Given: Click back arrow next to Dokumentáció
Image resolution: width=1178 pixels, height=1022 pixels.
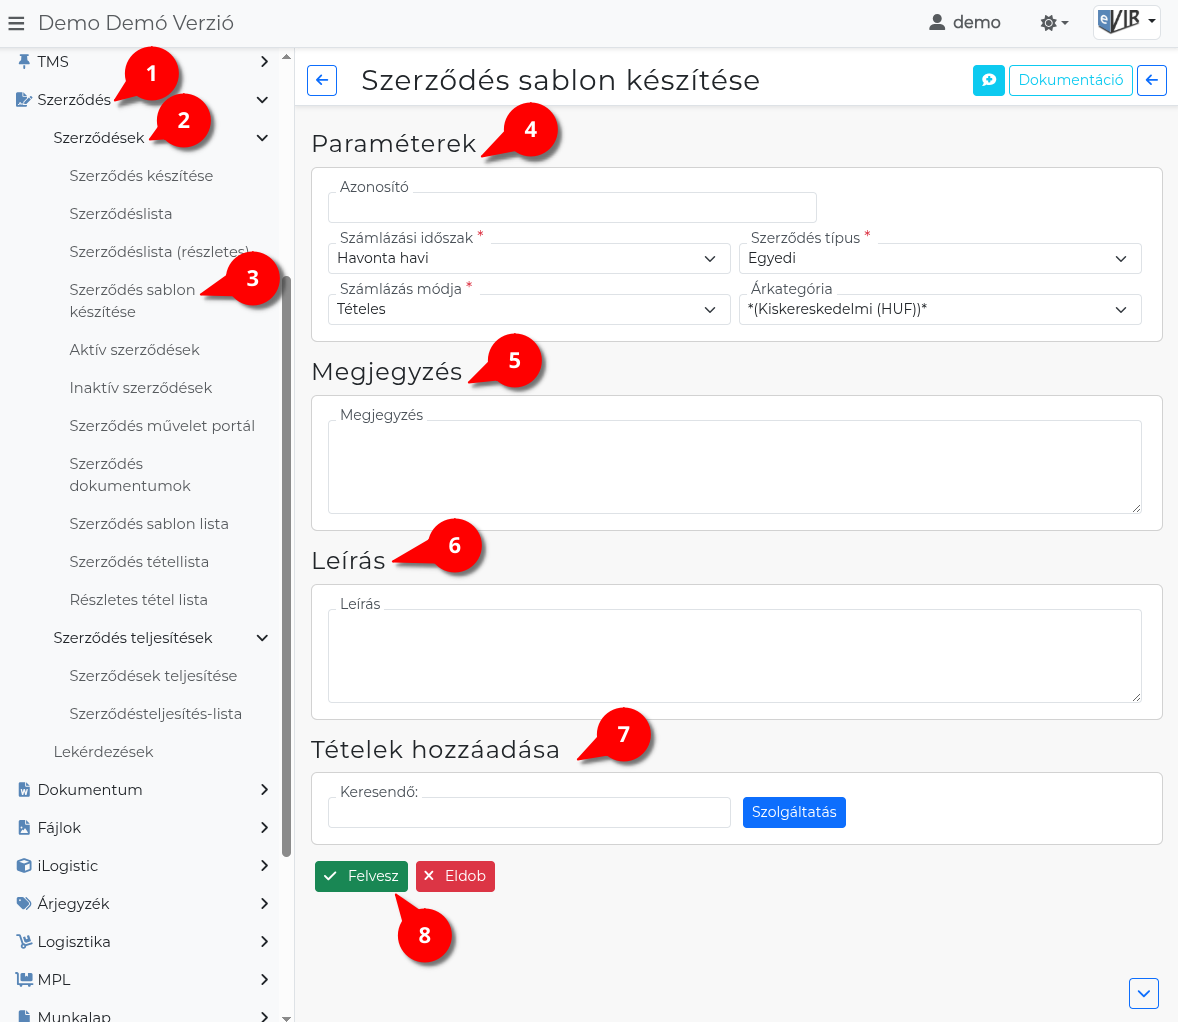Looking at the screenshot, I should pos(1152,80).
